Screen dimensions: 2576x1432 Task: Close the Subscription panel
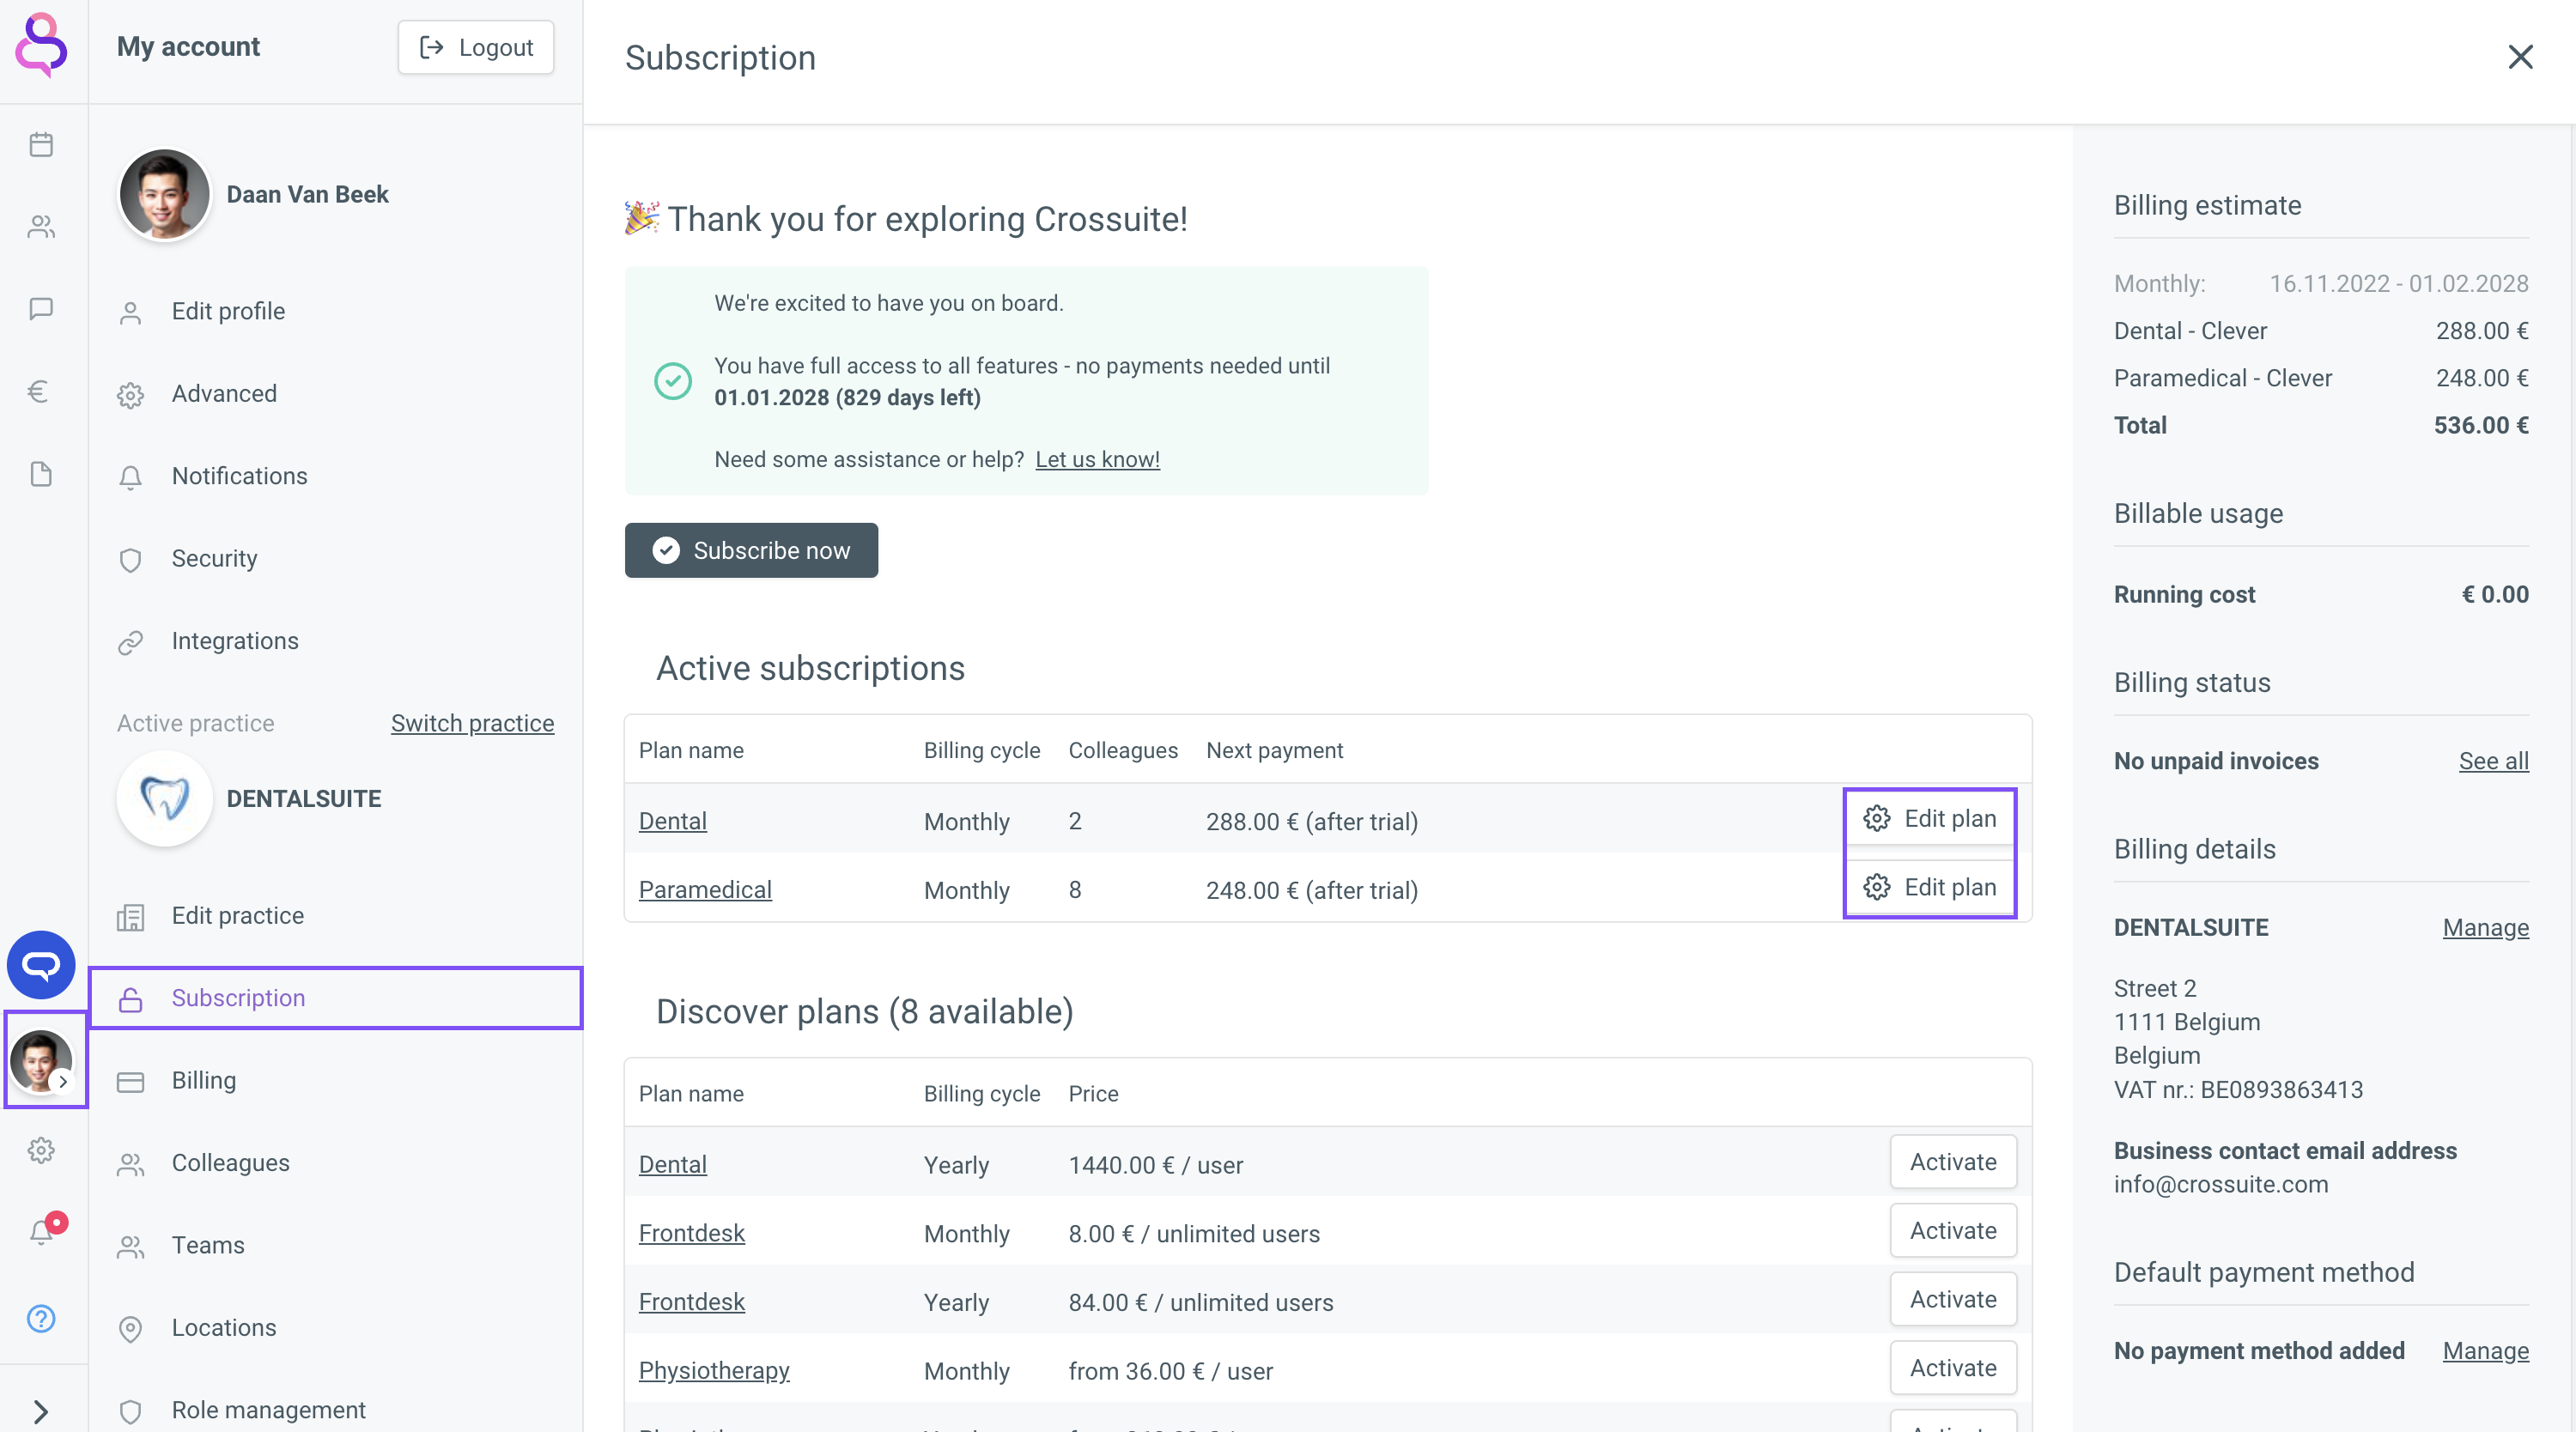point(2520,57)
